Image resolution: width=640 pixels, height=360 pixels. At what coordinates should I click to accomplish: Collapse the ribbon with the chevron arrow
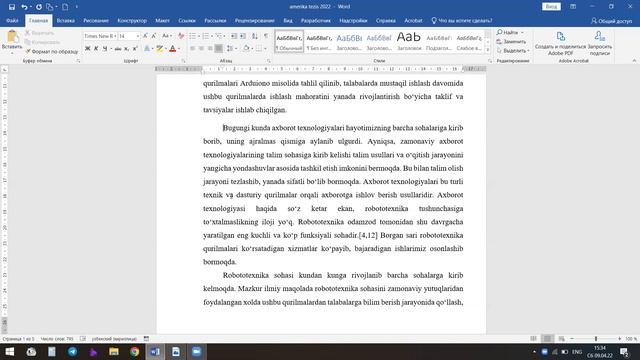coord(634,61)
